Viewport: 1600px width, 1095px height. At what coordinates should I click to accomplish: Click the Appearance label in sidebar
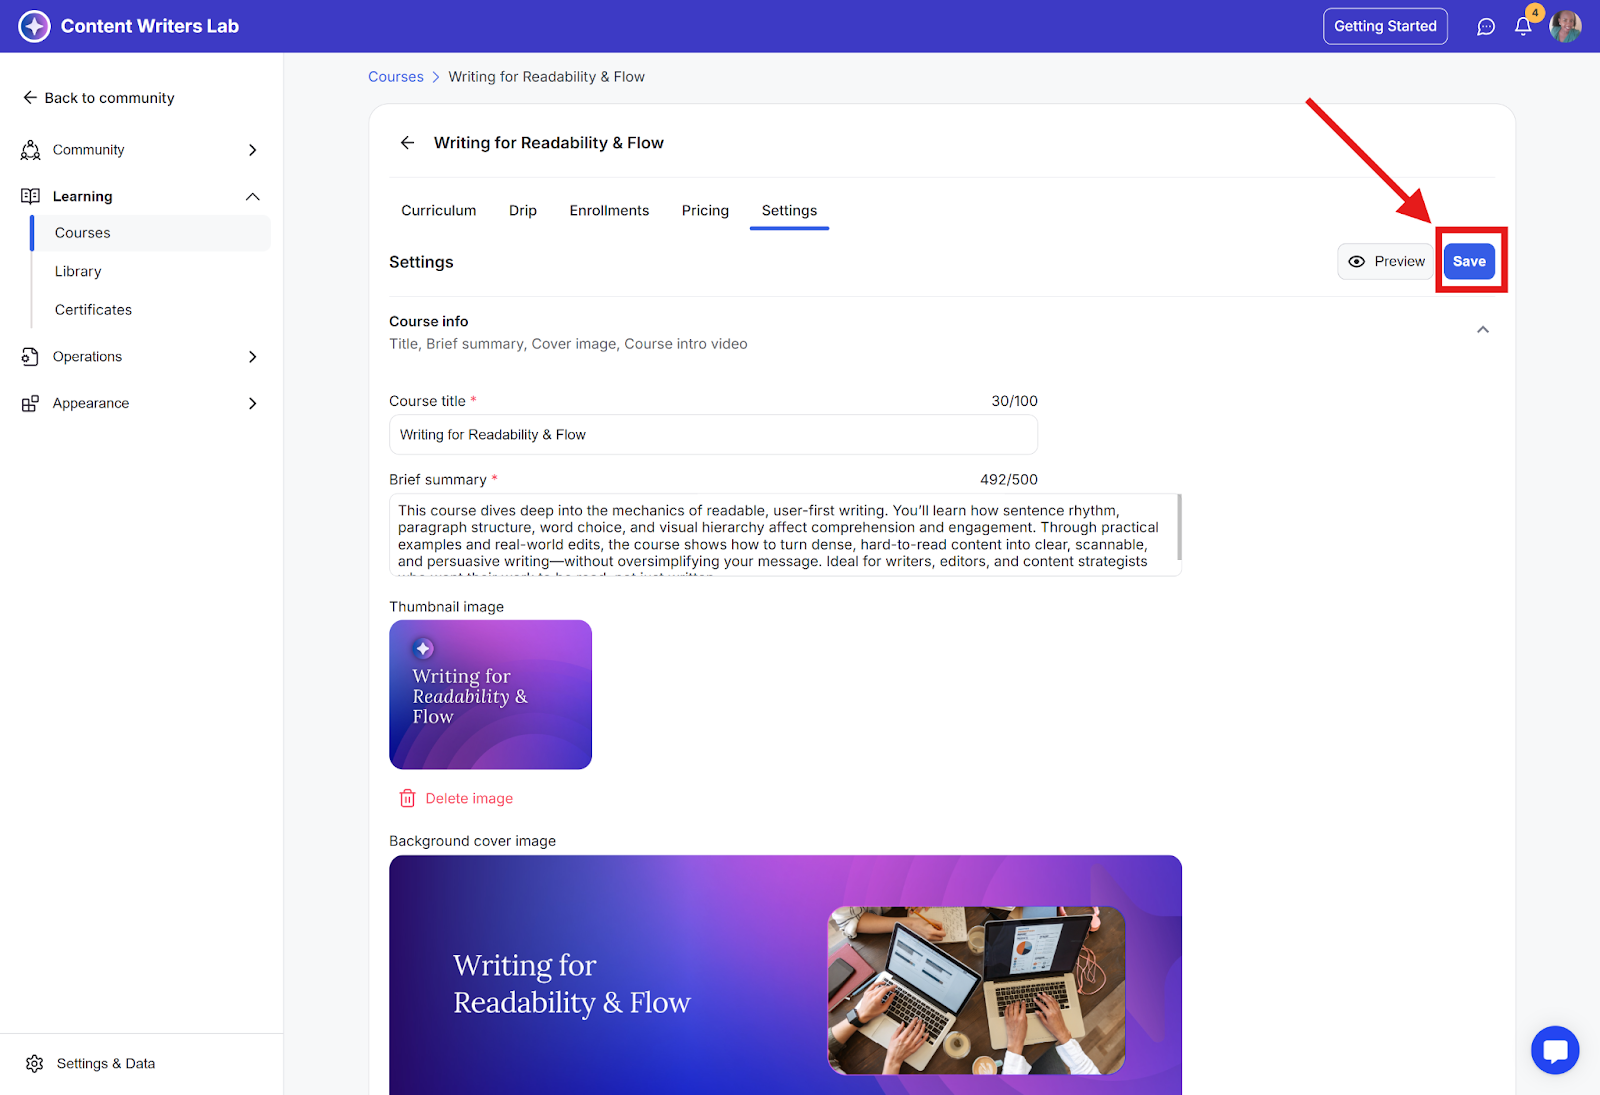coord(91,403)
